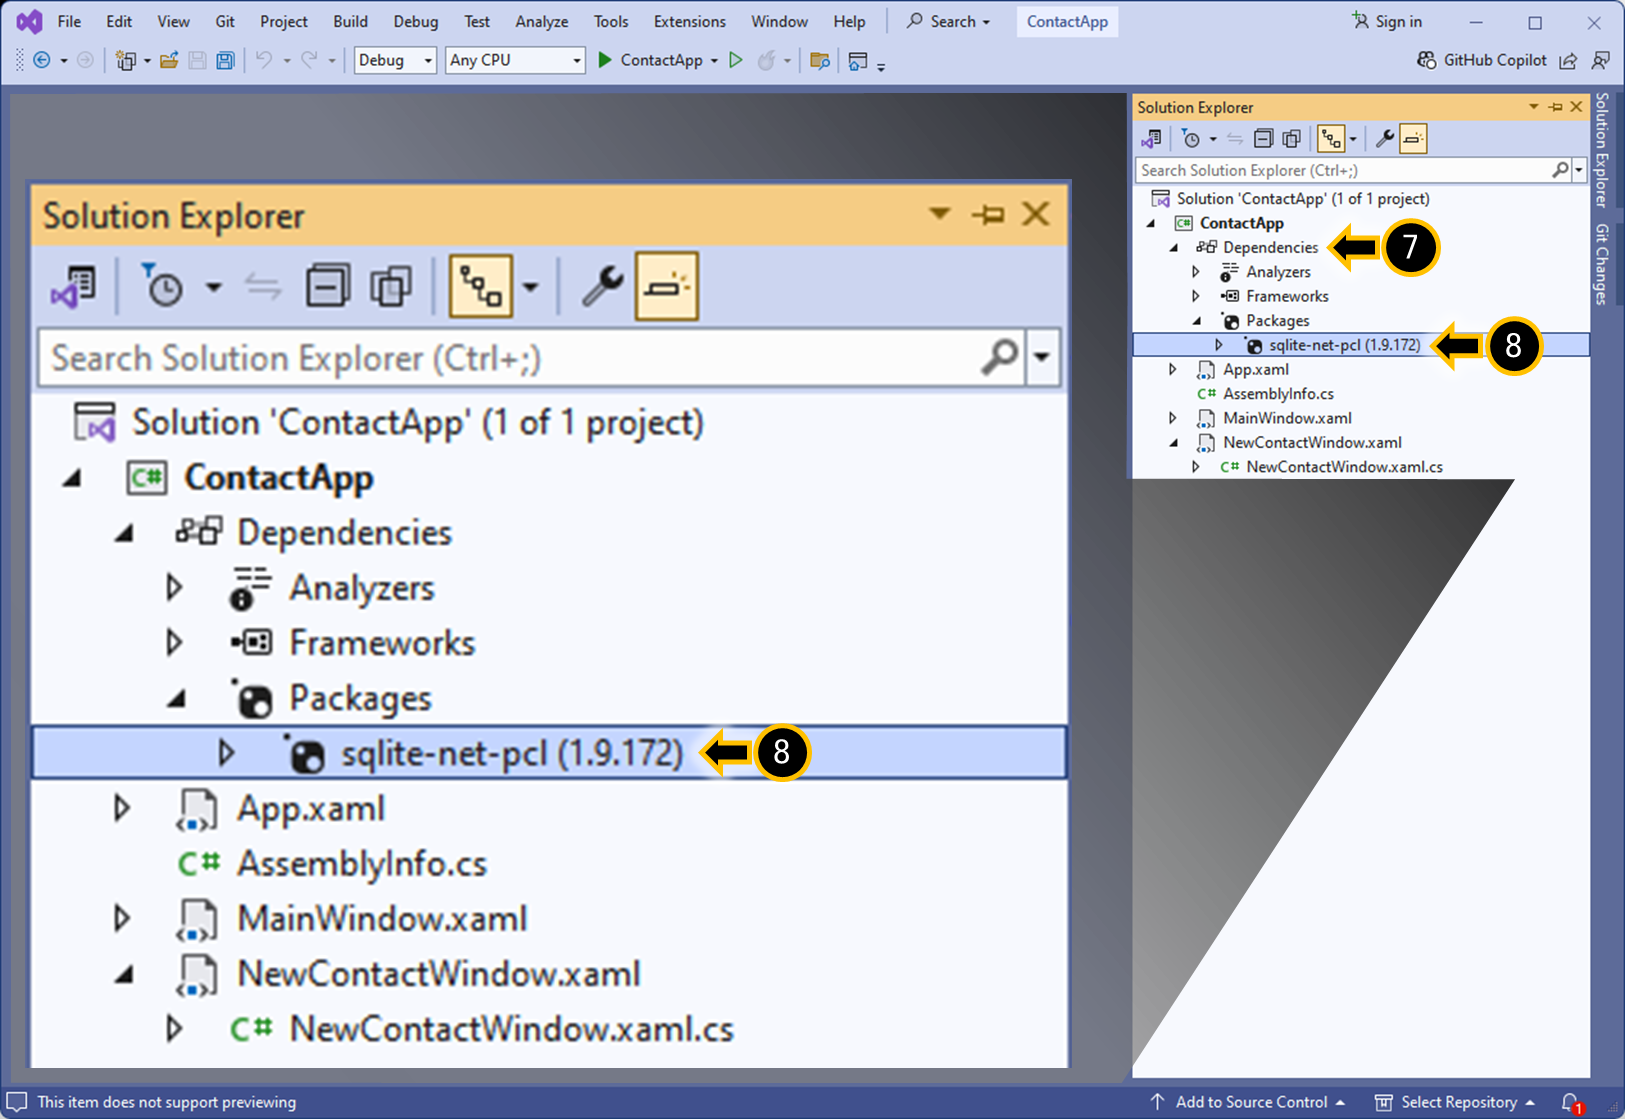The height and width of the screenshot is (1119, 1625).
Task: Toggle file nesting icon in enlarged Solution Explorer
Action: point(481,287)
